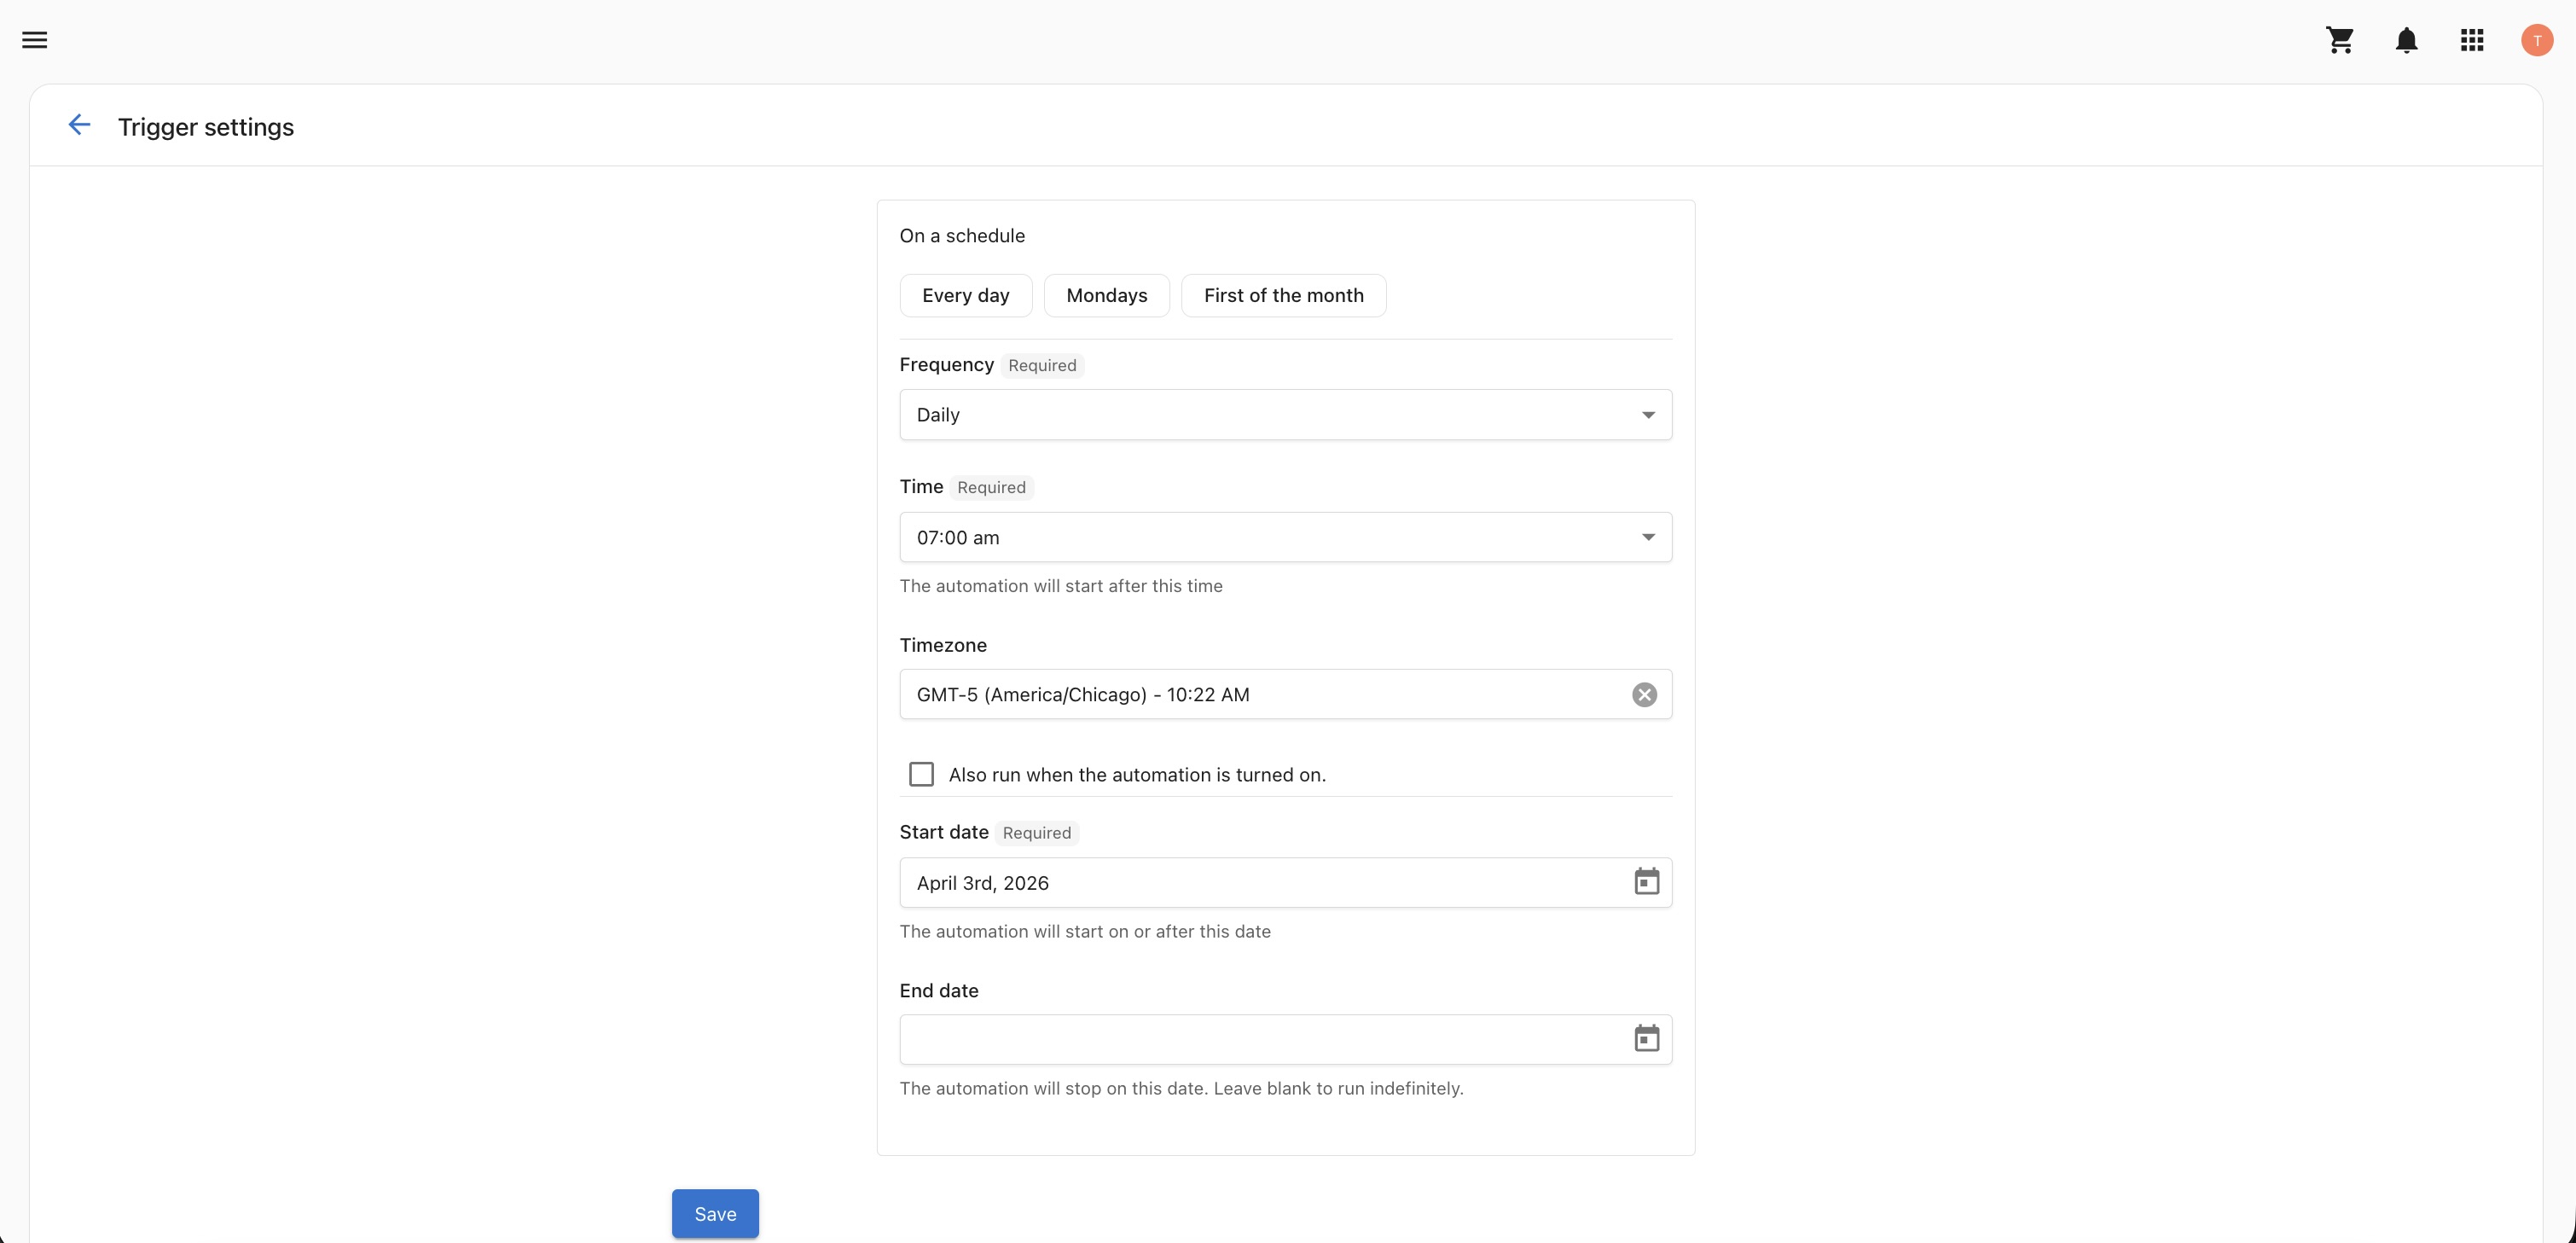Click the Frequency field label
The width and height of the screenshot is (2576, 1243).
[x=946, y=365]
